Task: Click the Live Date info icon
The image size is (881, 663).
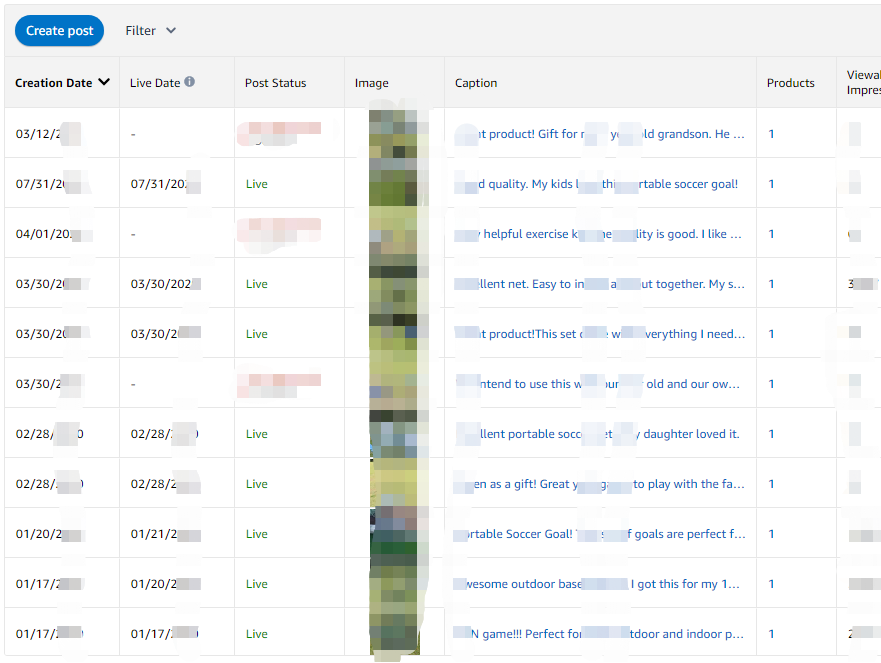Action: tap(189, 83)
